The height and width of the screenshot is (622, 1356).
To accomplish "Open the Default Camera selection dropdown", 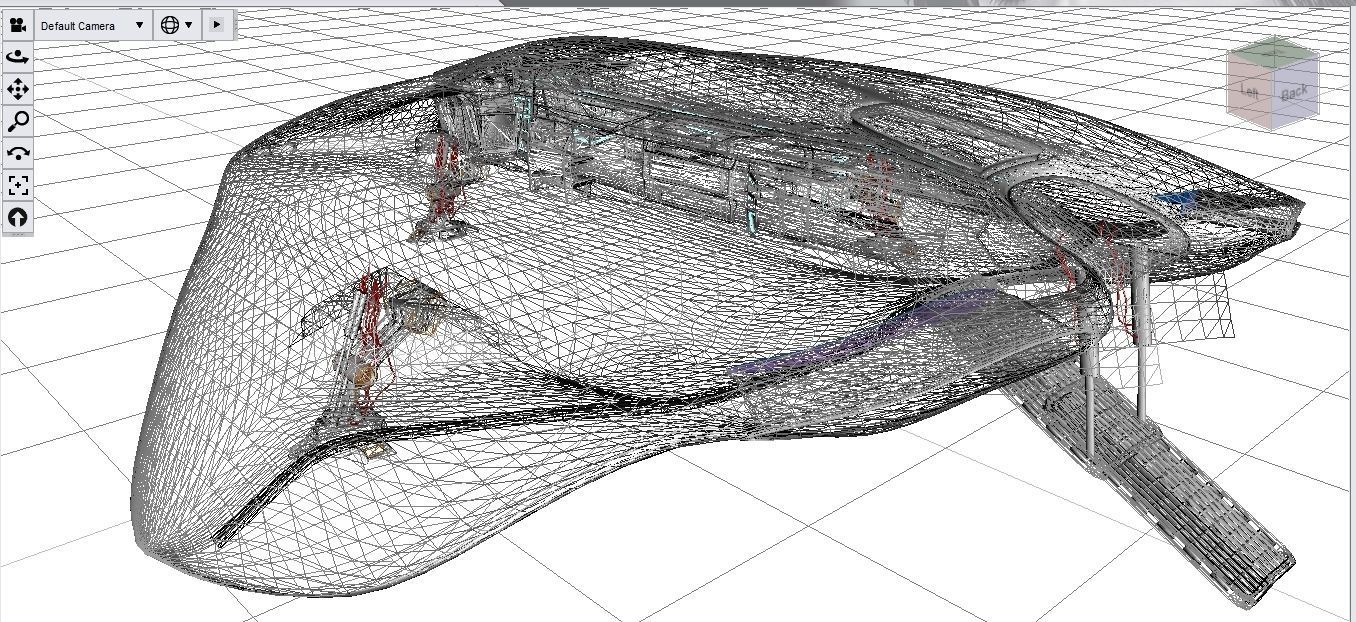I will pyautogui.click(x=92, y=25).
